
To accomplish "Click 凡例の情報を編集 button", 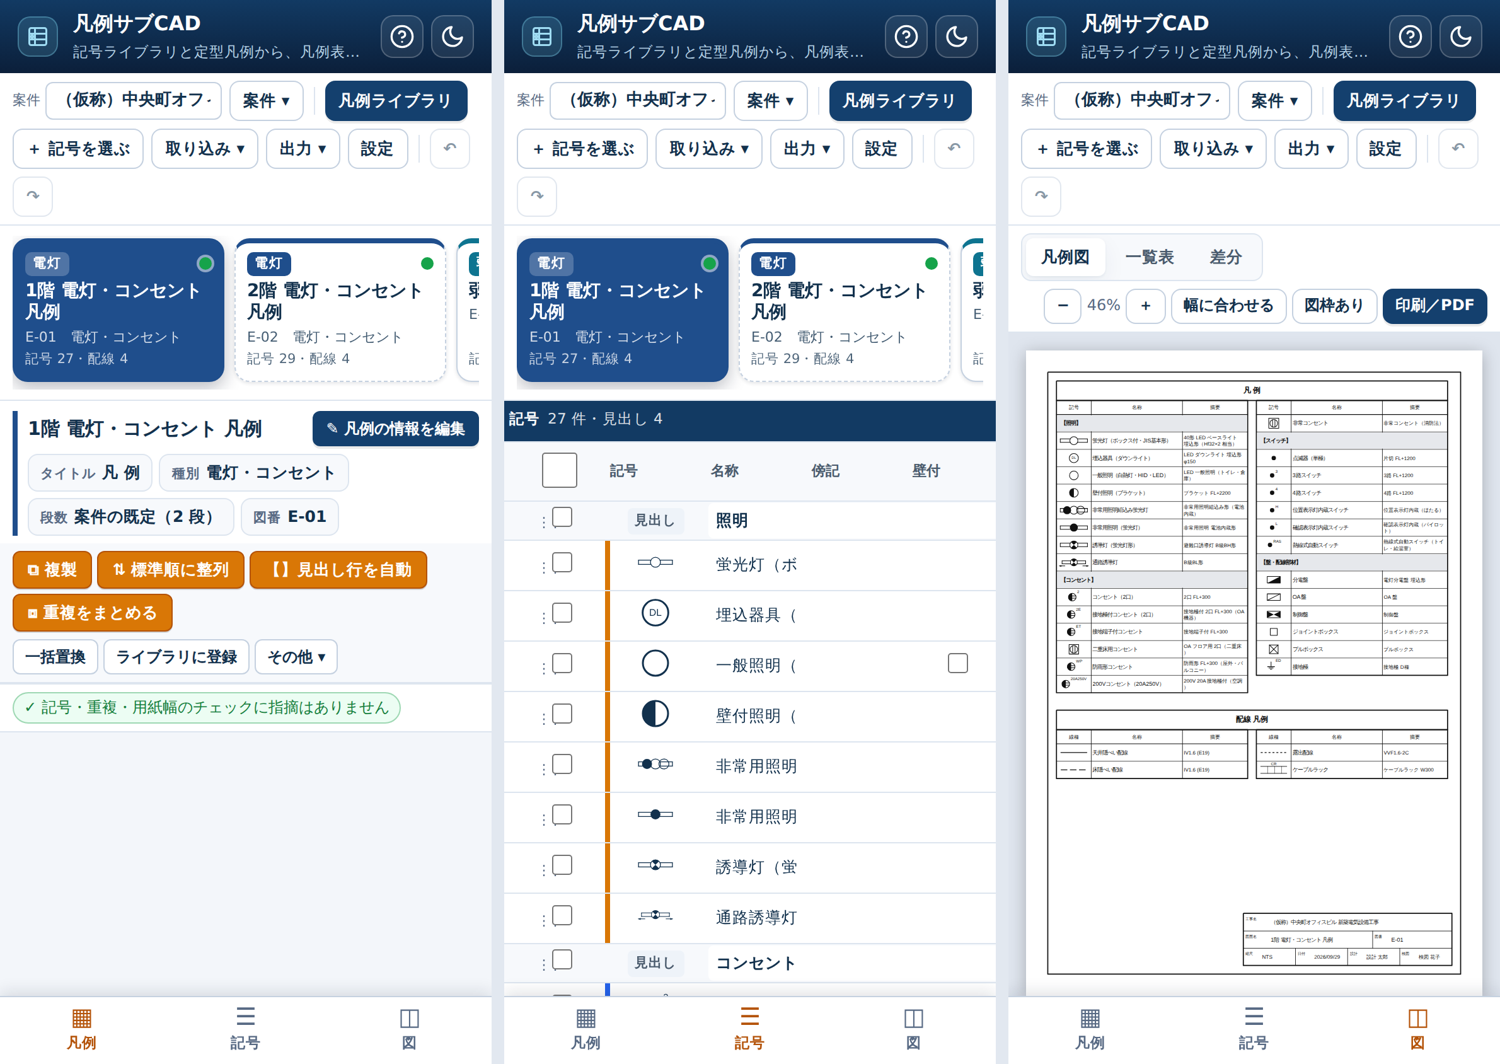I will point(396,429).
